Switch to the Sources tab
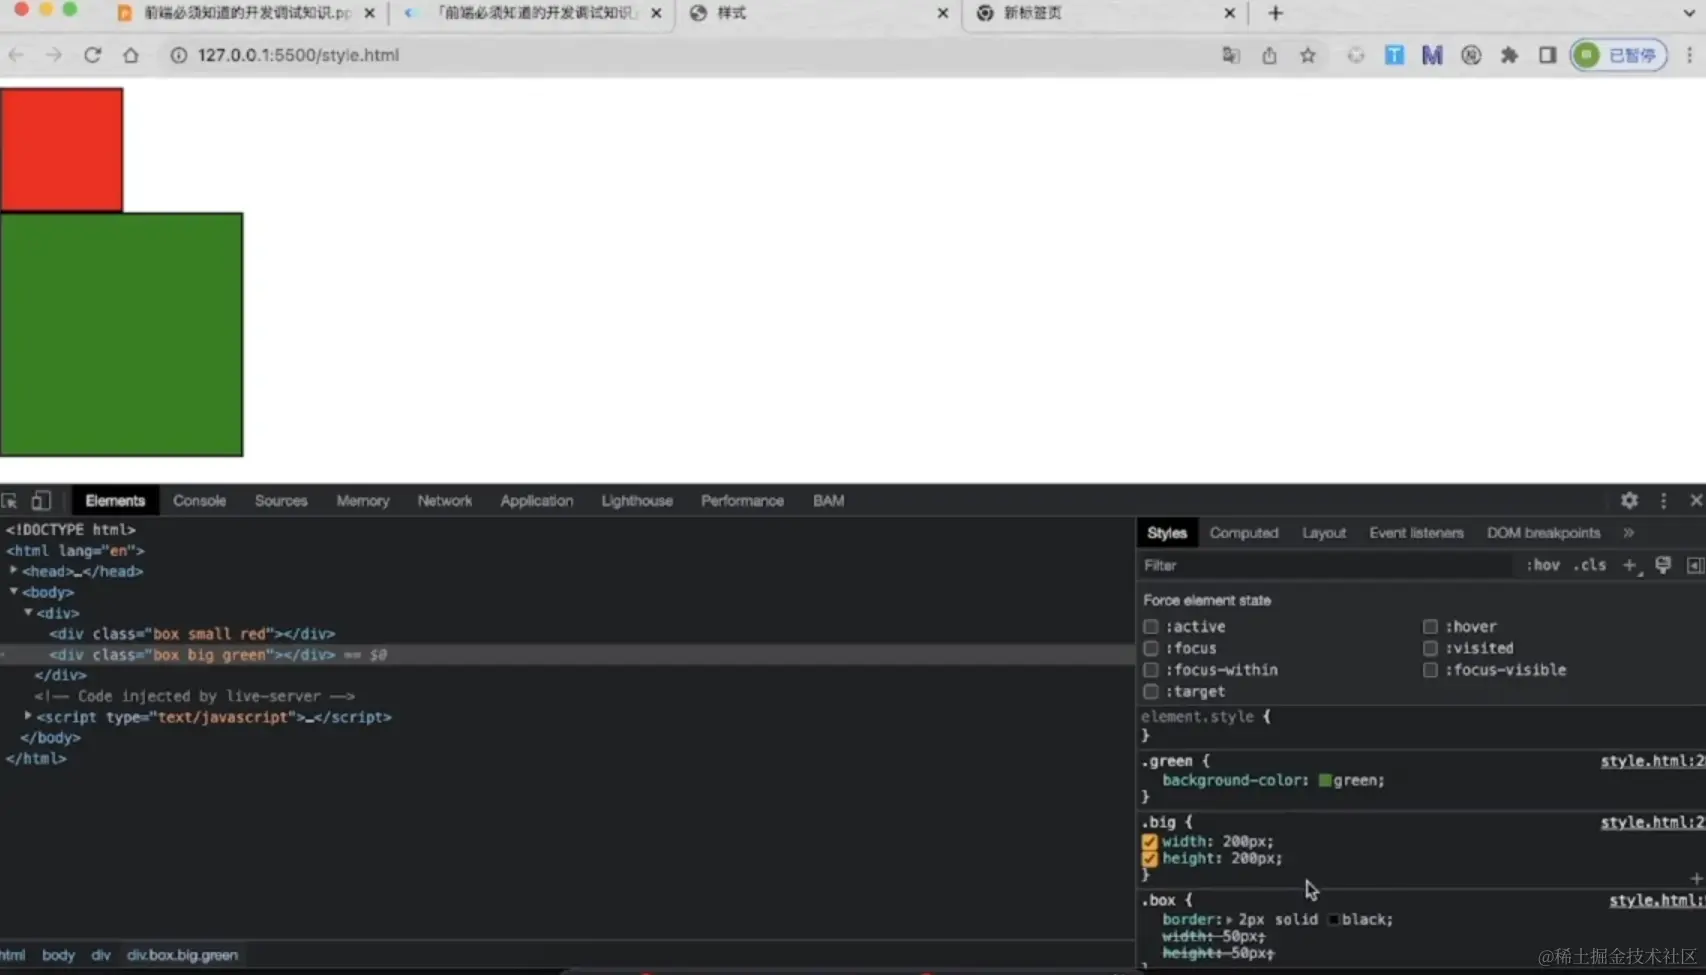This screenshot has width=1706, height=975. (281, 501)
